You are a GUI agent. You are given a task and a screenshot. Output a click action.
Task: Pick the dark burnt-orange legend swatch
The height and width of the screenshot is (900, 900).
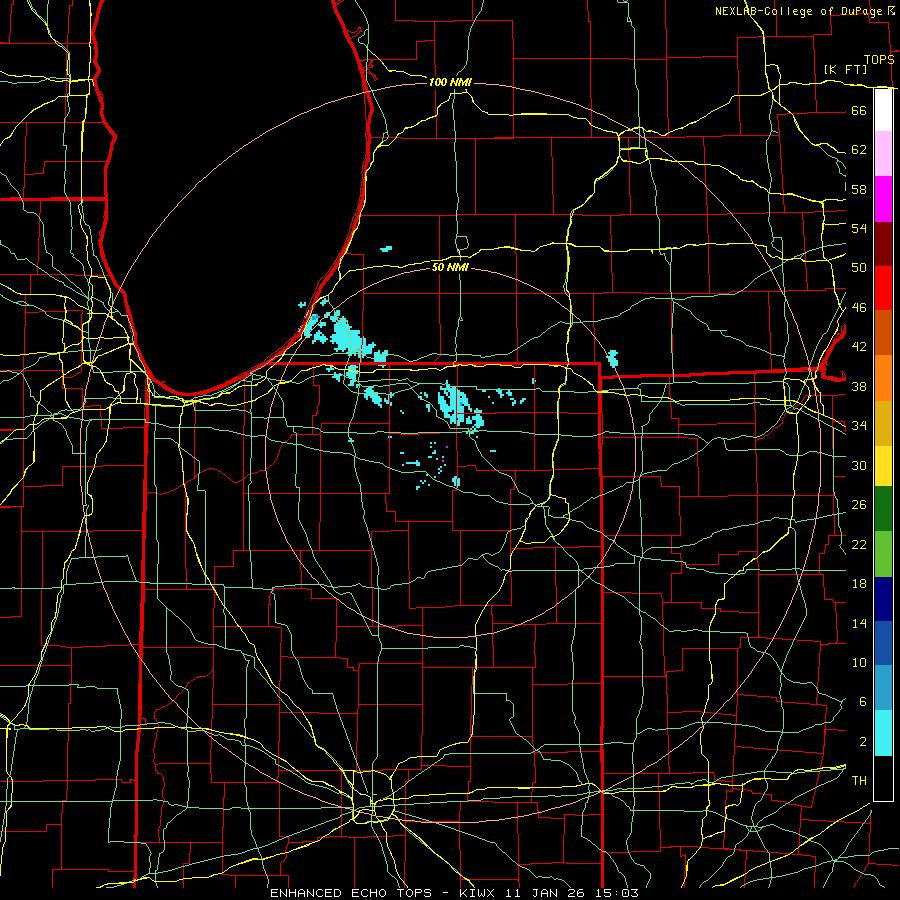click(x=883, y=333)
